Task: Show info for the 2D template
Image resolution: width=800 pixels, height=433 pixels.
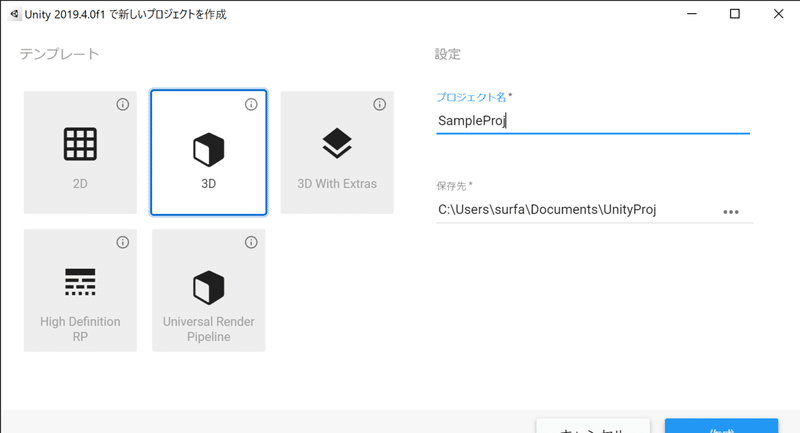Action: pos(122,105)
